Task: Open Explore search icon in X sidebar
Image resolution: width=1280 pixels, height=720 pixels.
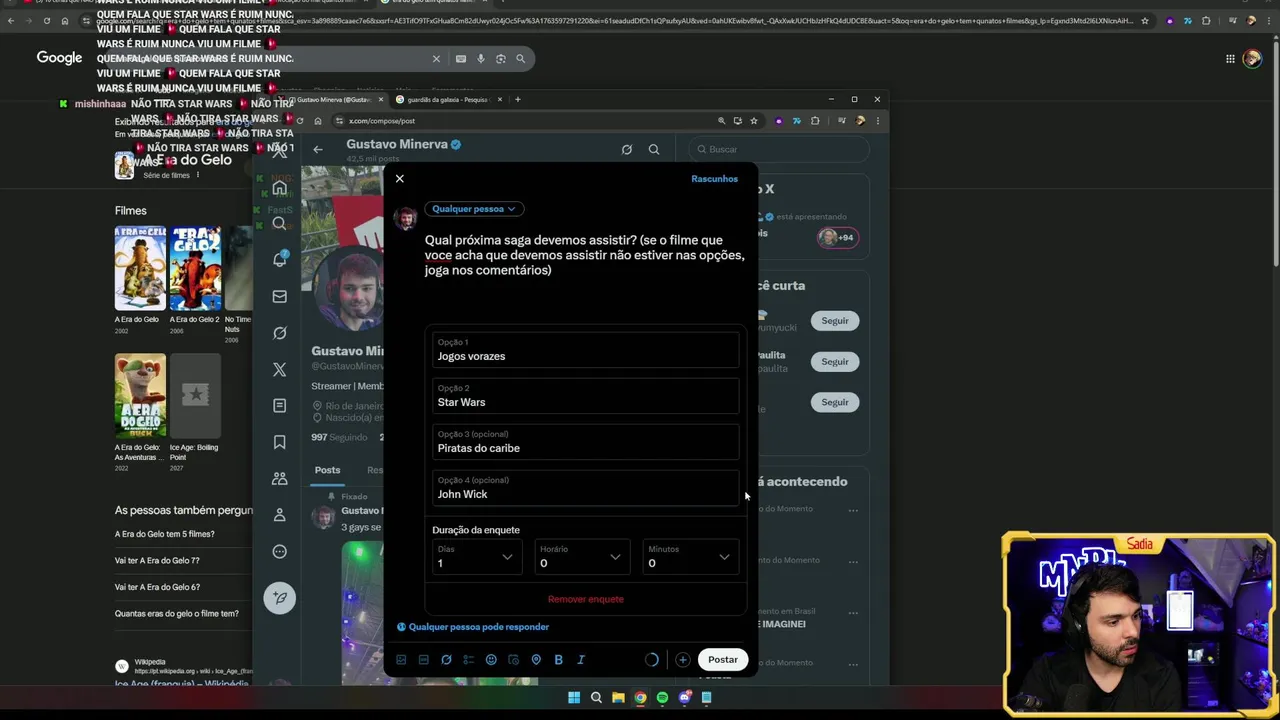Action: (280, 223)
